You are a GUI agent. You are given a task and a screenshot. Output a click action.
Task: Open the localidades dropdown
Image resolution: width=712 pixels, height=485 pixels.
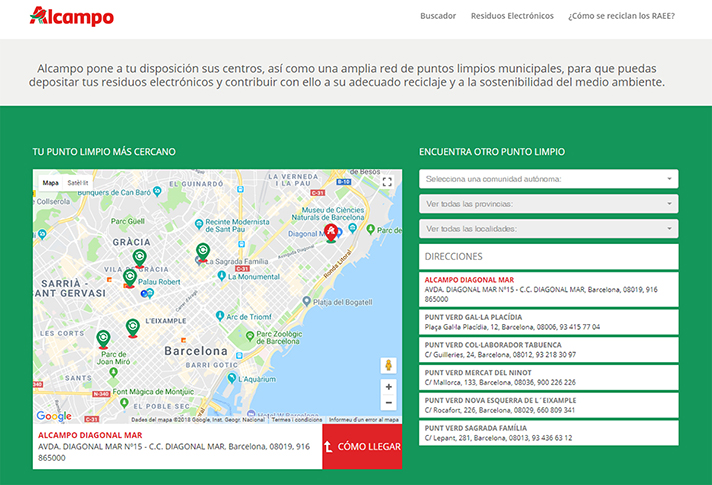pos(548,229)
